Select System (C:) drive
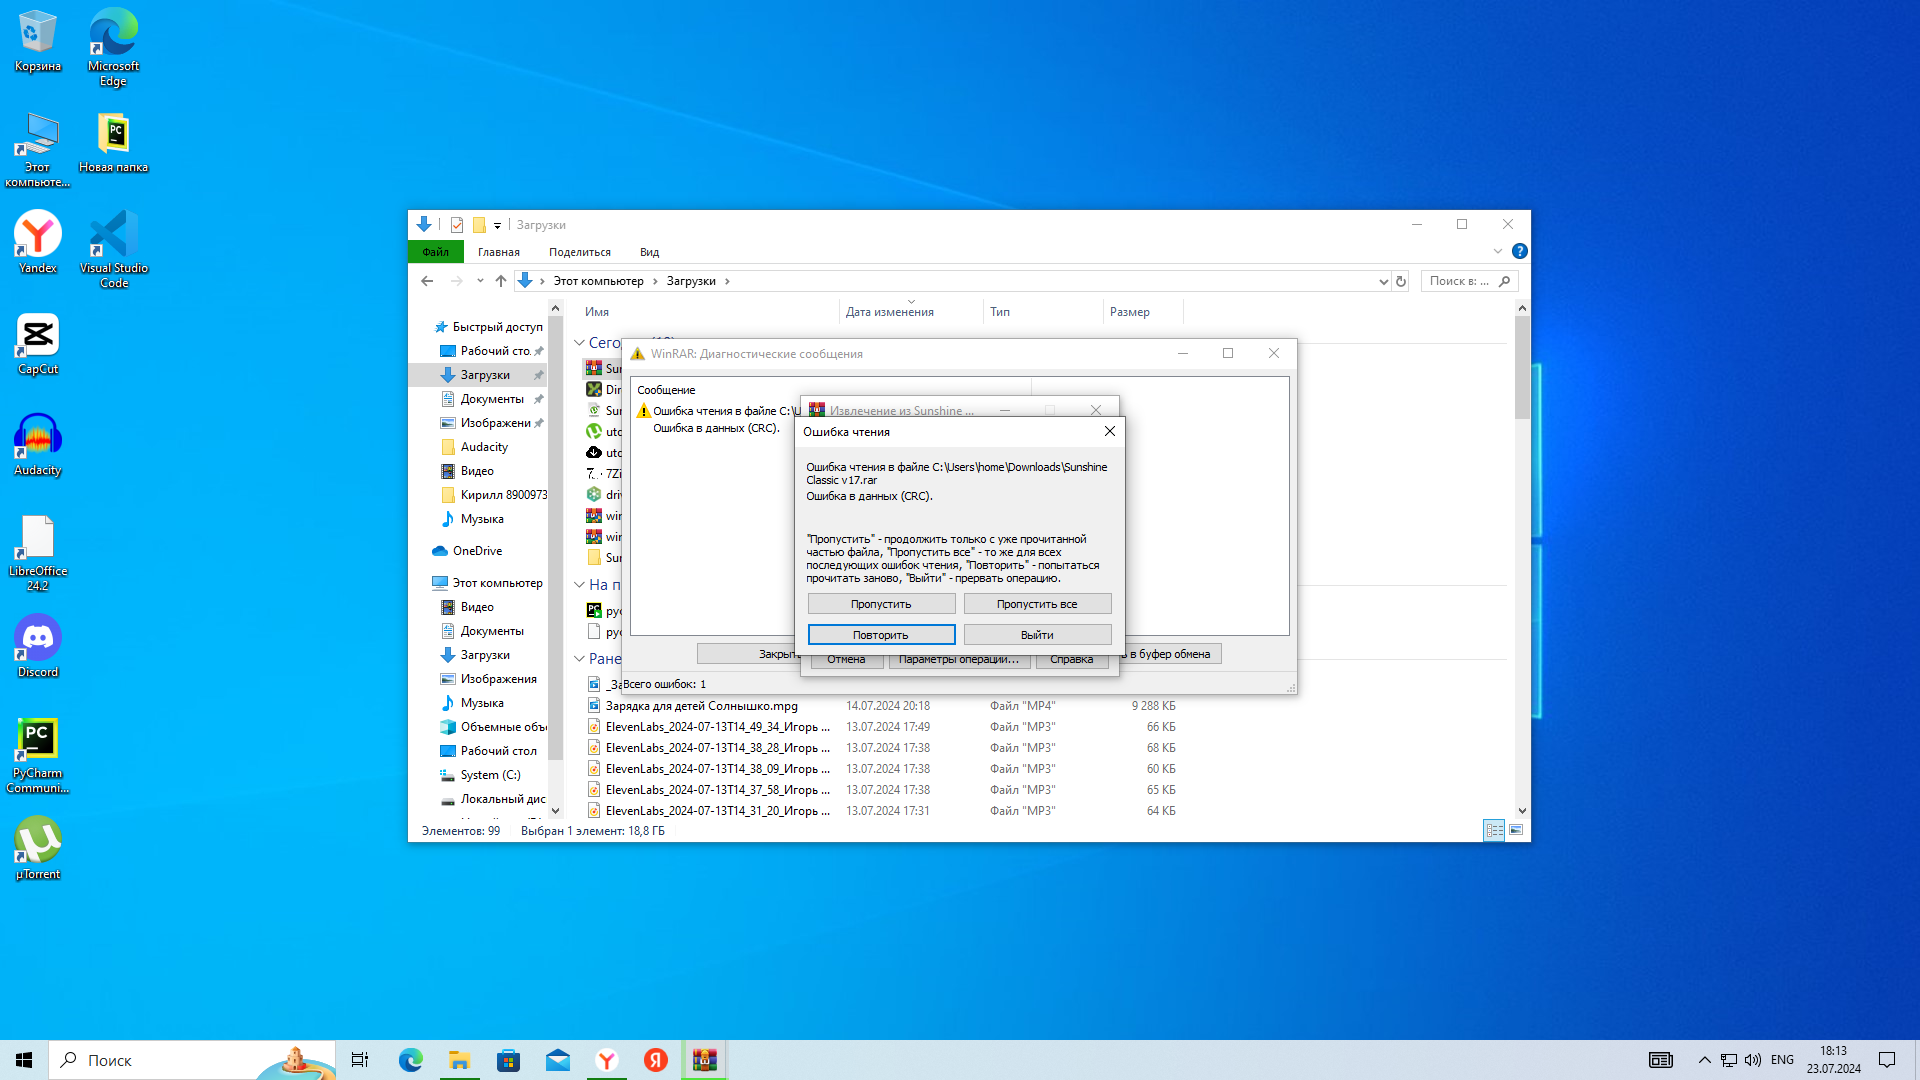The width and height of the screenshot is (1920, 1080). (490, 775)
